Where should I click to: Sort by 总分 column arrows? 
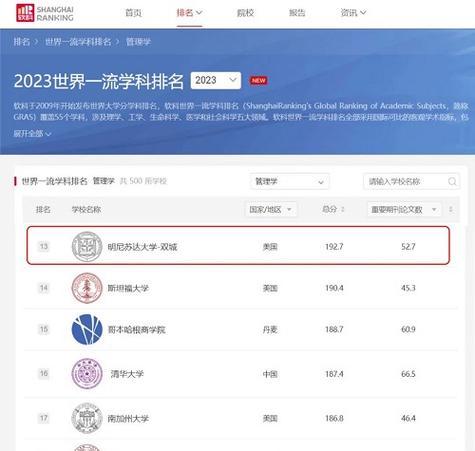(x=343, y=210)
